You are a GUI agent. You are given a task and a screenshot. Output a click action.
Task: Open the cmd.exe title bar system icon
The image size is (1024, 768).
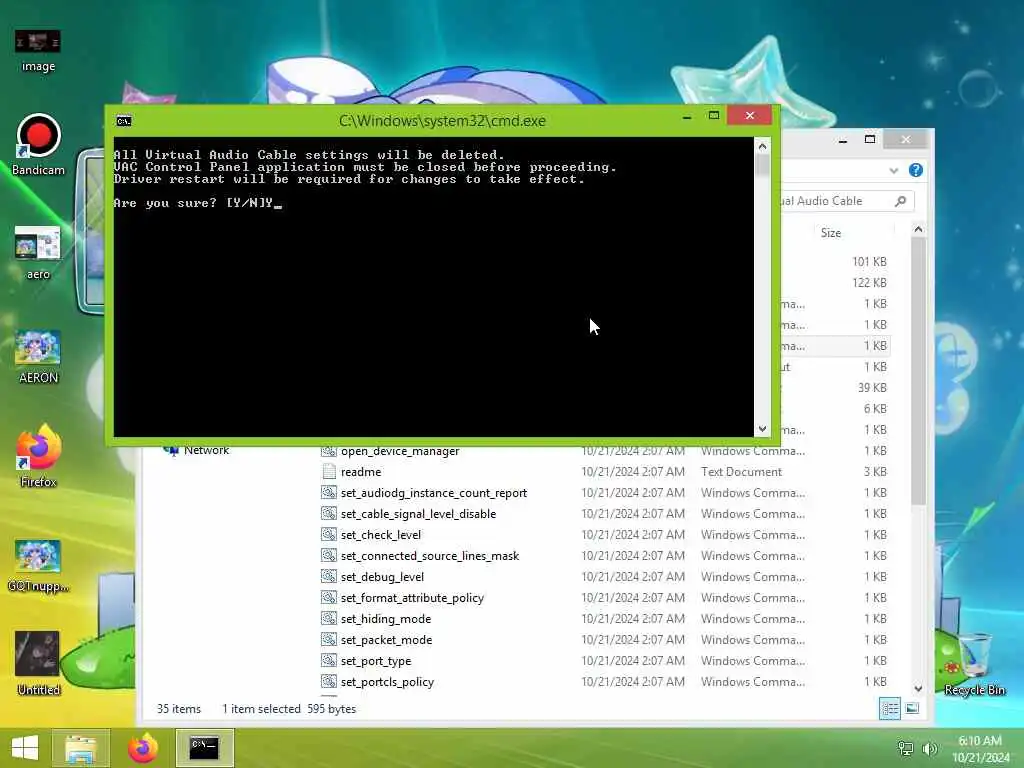pos(123,121)
